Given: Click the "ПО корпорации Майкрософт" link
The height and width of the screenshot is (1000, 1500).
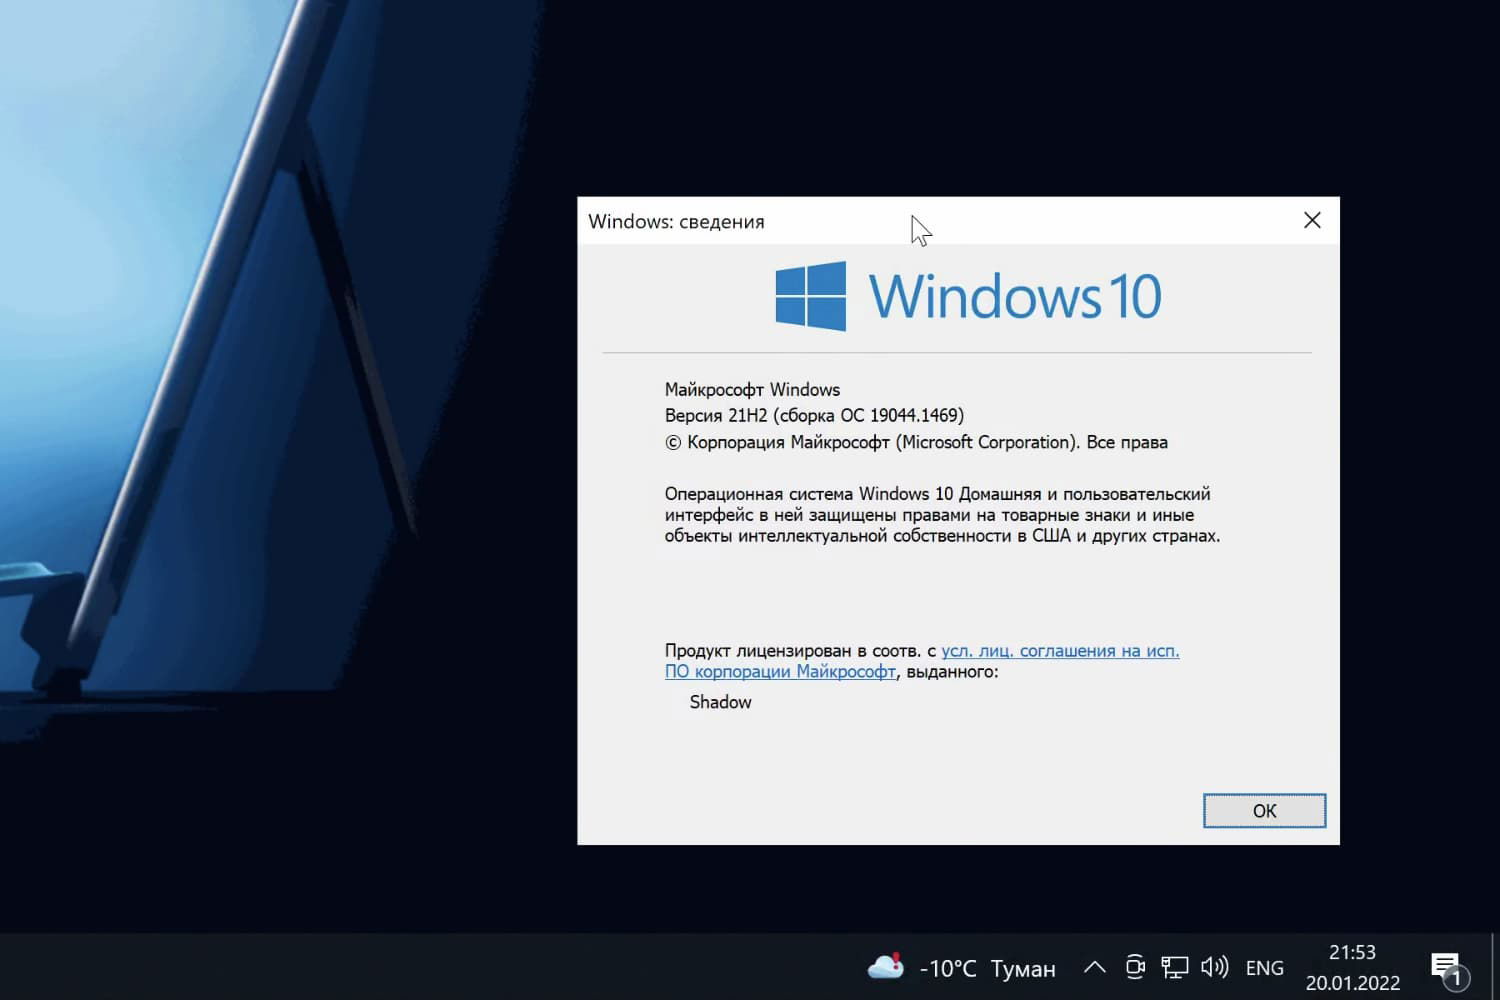Looking at the screenshot, I should [x=780, y=671].
